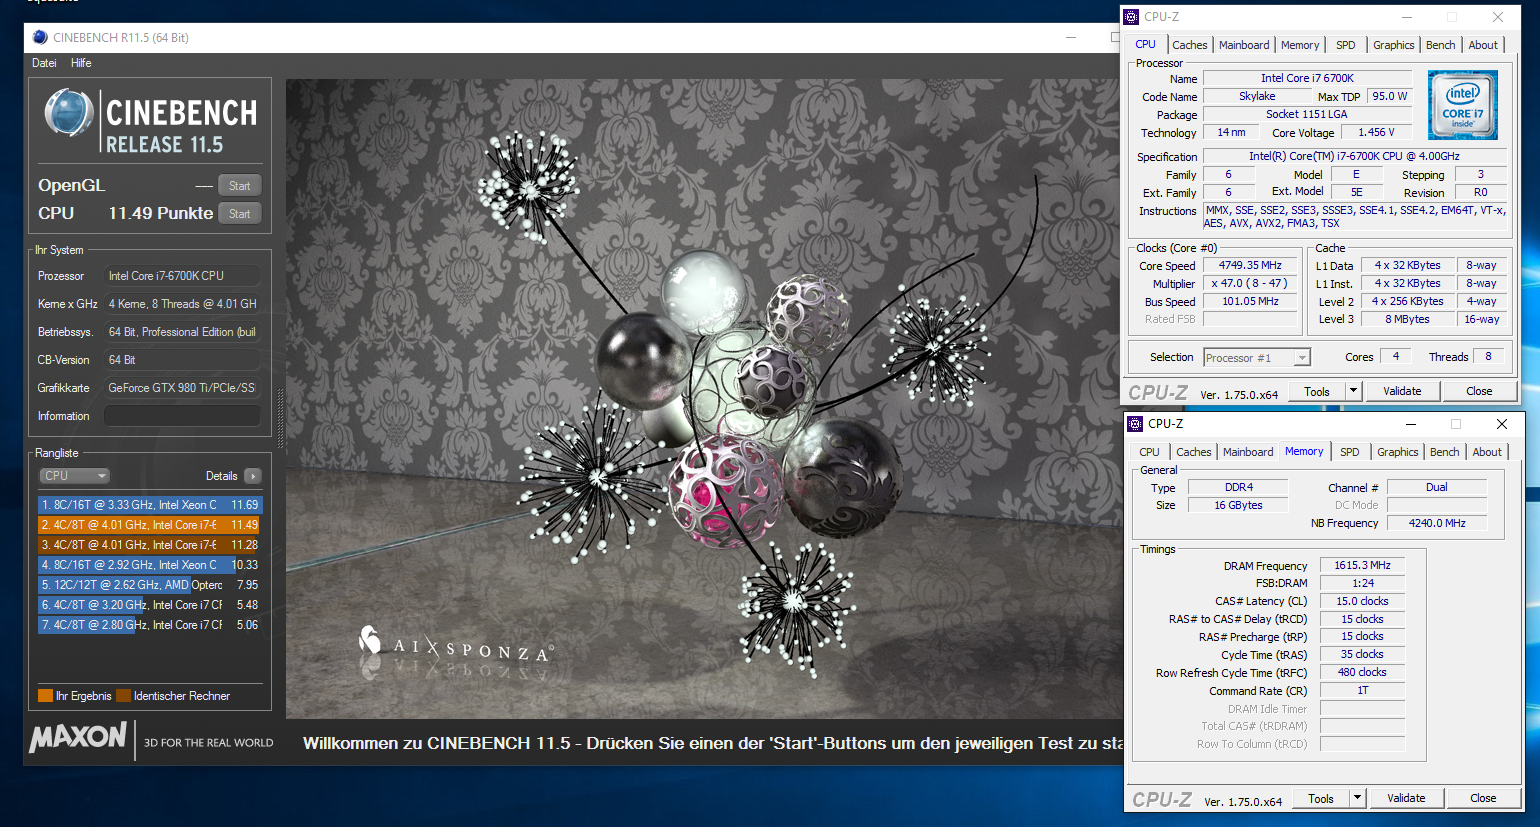Click the Cinebench globe logo

click(x=69, y=113)
